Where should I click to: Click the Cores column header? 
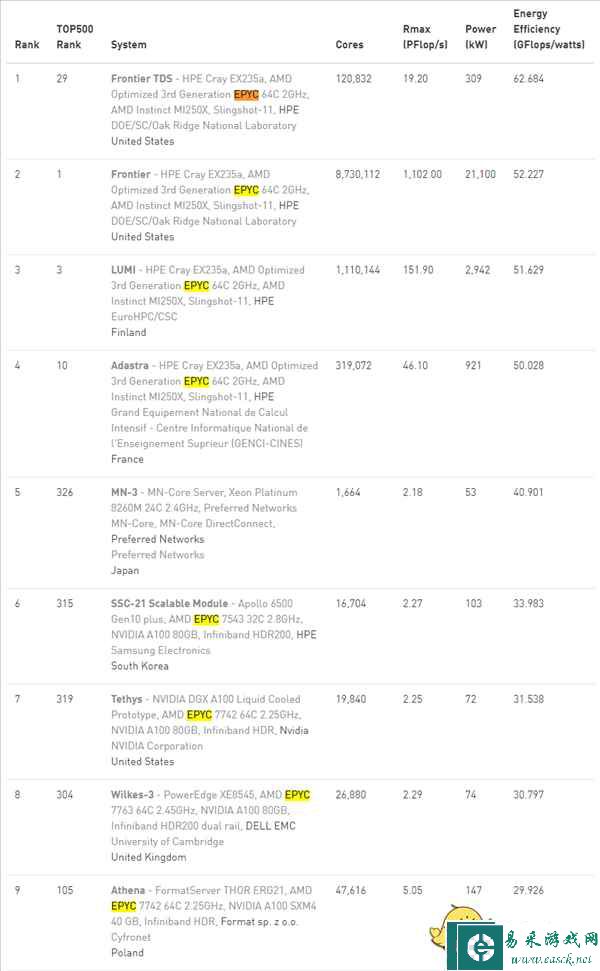point(349,45)
